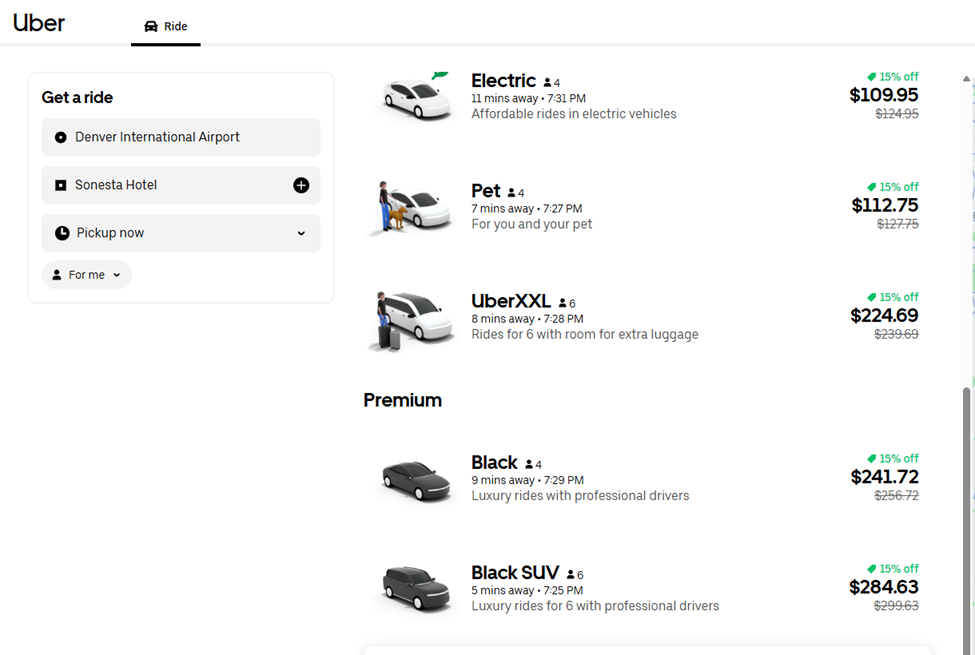Select the Pet ride car image

point(409,207)
